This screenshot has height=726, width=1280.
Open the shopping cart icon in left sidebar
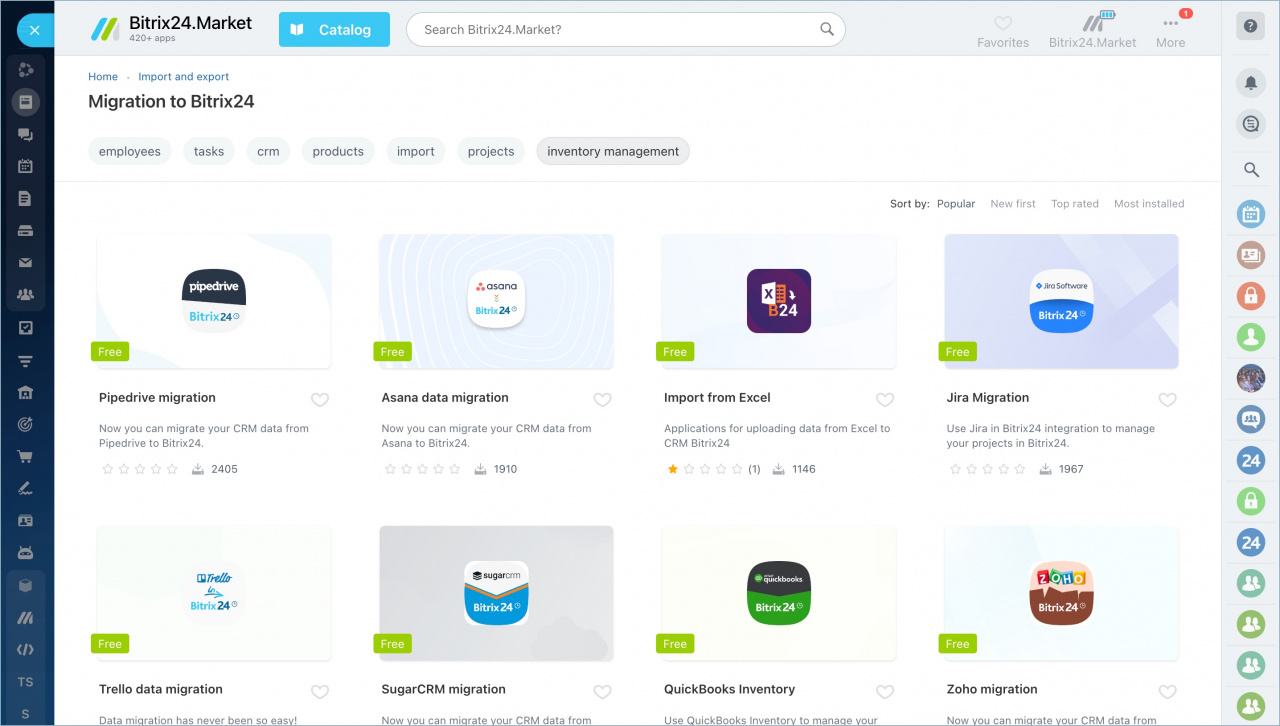pyautogui.click(x=26, y=457)
